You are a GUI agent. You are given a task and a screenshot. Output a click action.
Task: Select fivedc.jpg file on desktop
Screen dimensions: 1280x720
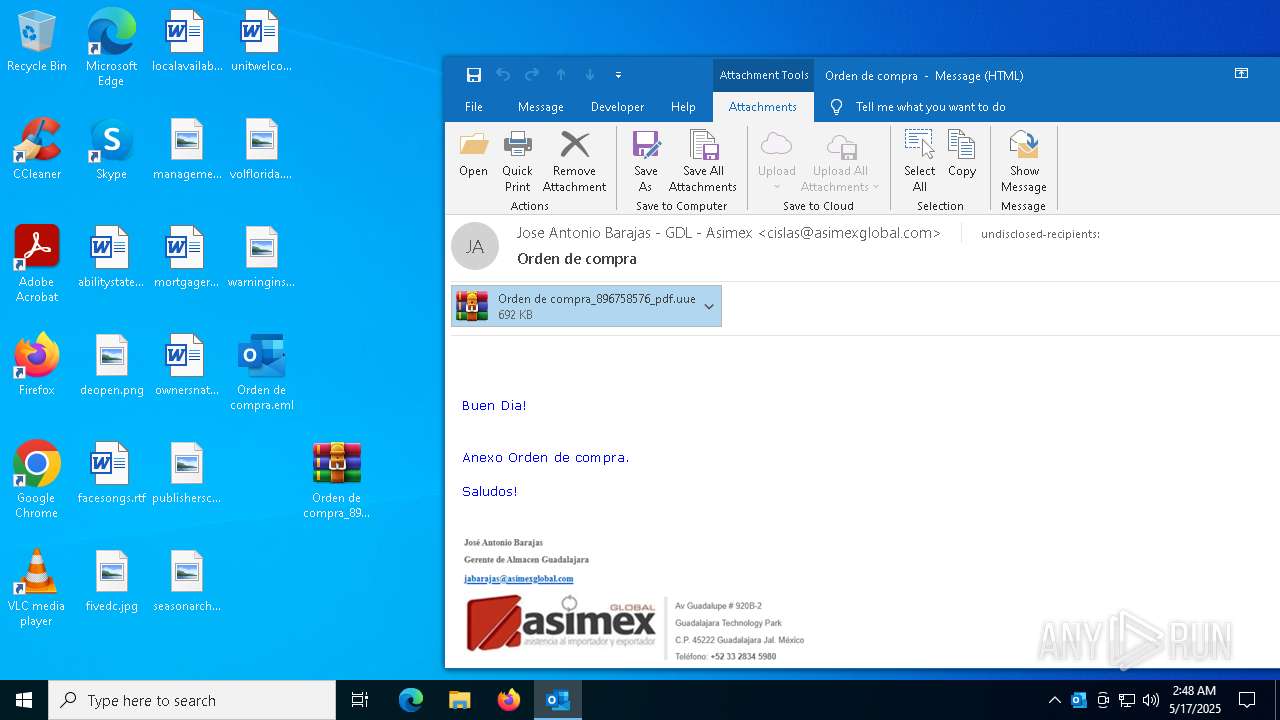112,581
